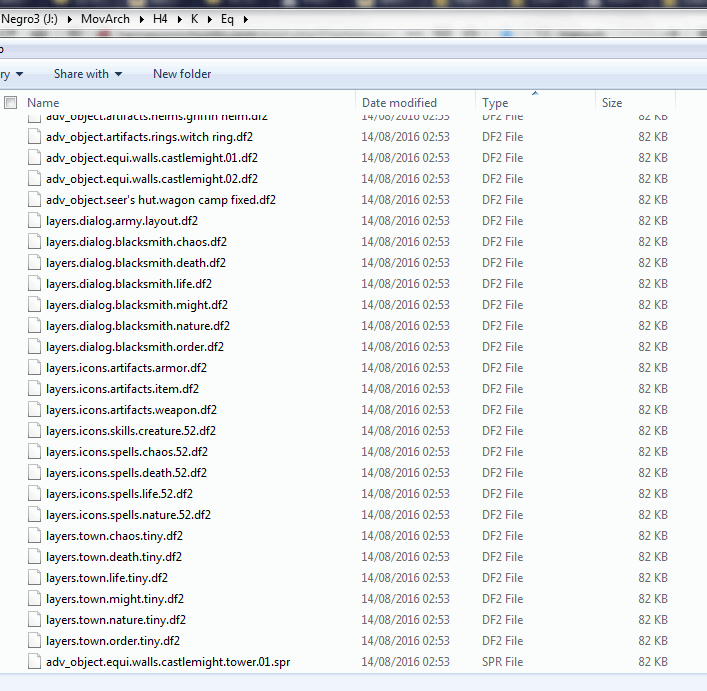Sort files by Size column header
Viewport: 707px width, 691px height.
612,103
